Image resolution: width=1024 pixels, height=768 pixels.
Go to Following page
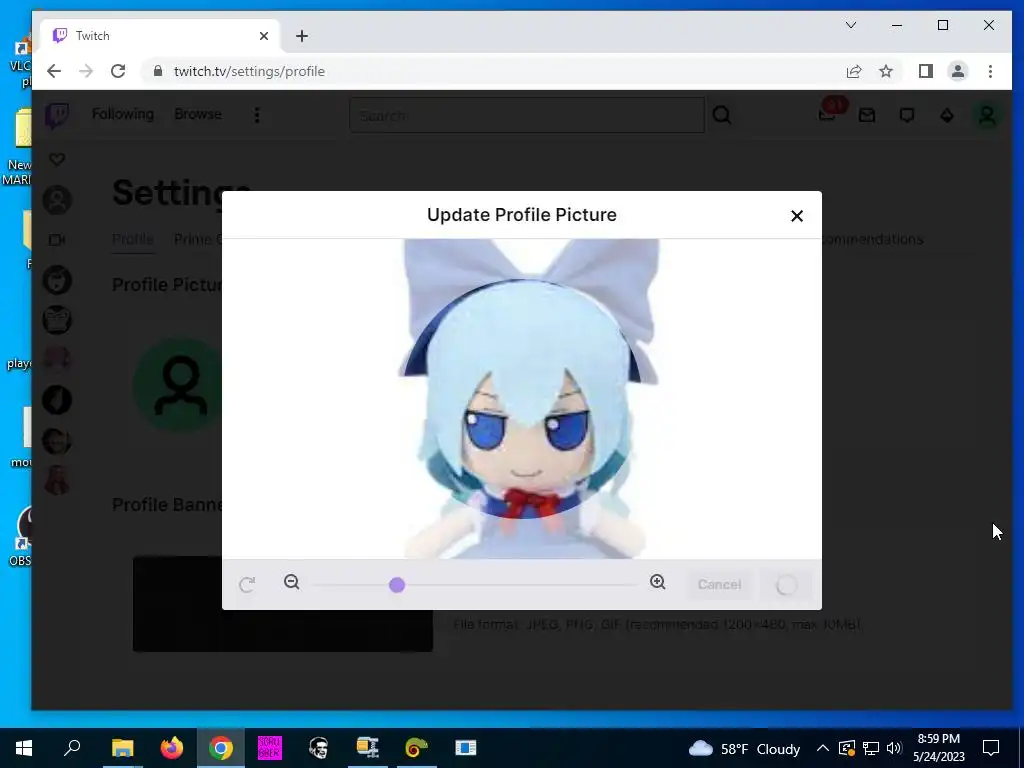(123, 114)
